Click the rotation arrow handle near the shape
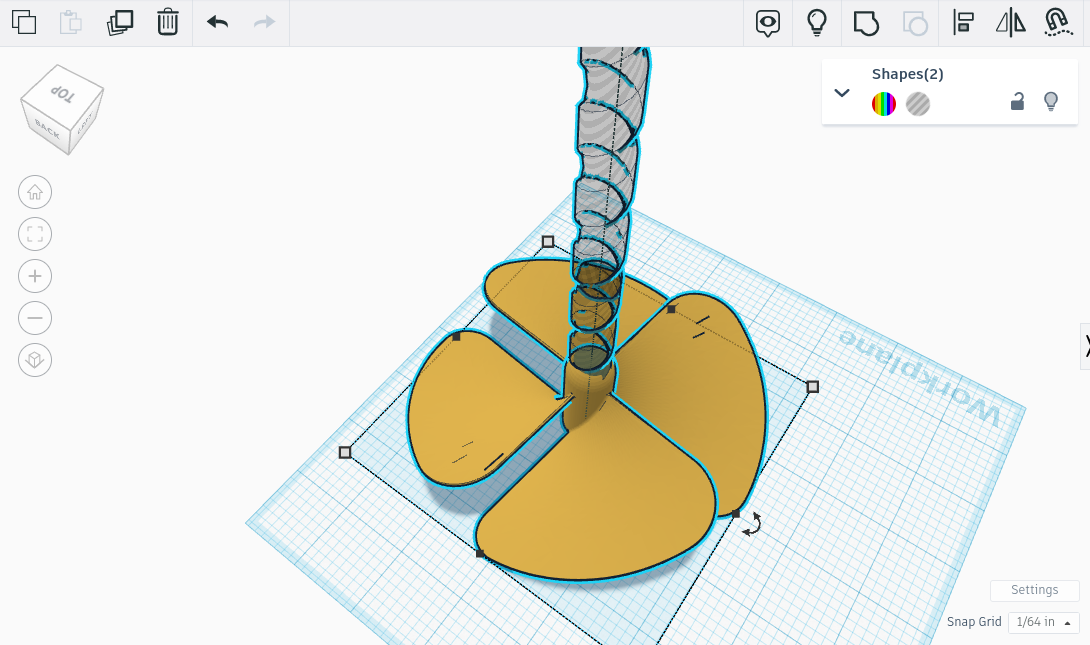Viewport: 1090px width, 645px height. (752, 524)
